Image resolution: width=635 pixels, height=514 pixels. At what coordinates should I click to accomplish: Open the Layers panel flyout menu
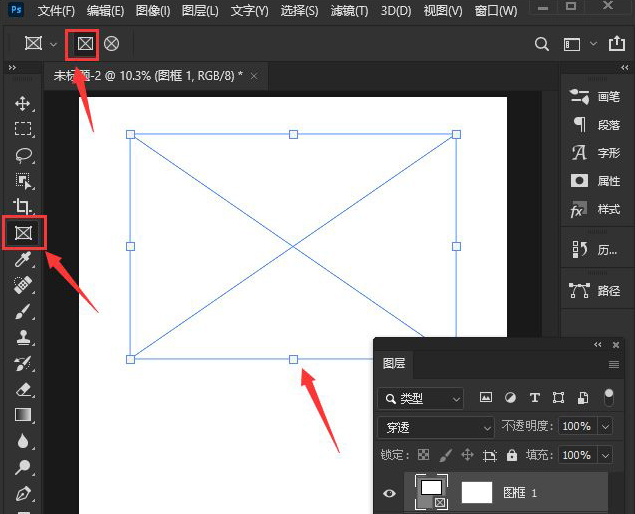(614, 365)
